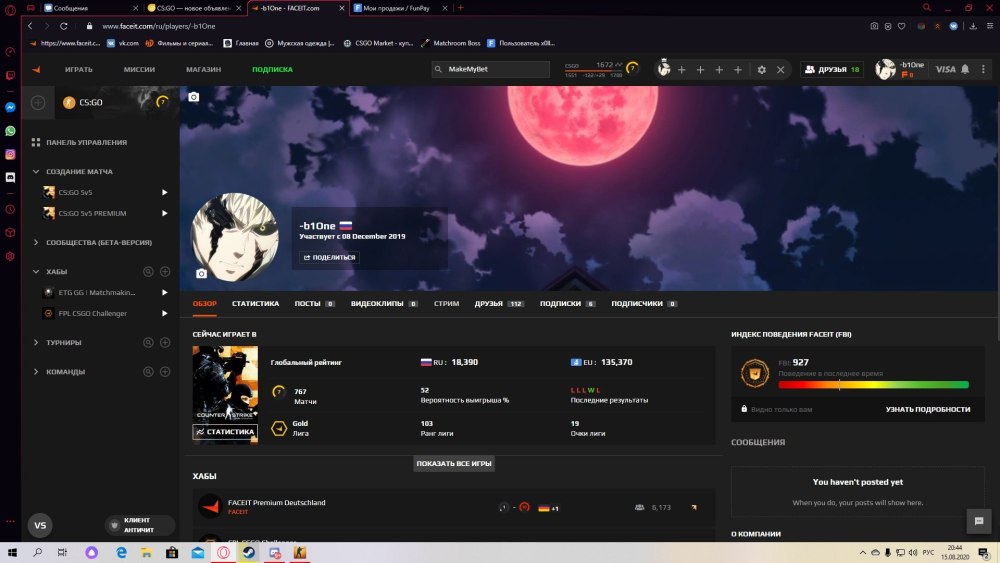Screen dimensions: 1000x563
Task: Collapse the СОЗДАНИЕ МАТЧА section
Action: click(x=36, y=172)
